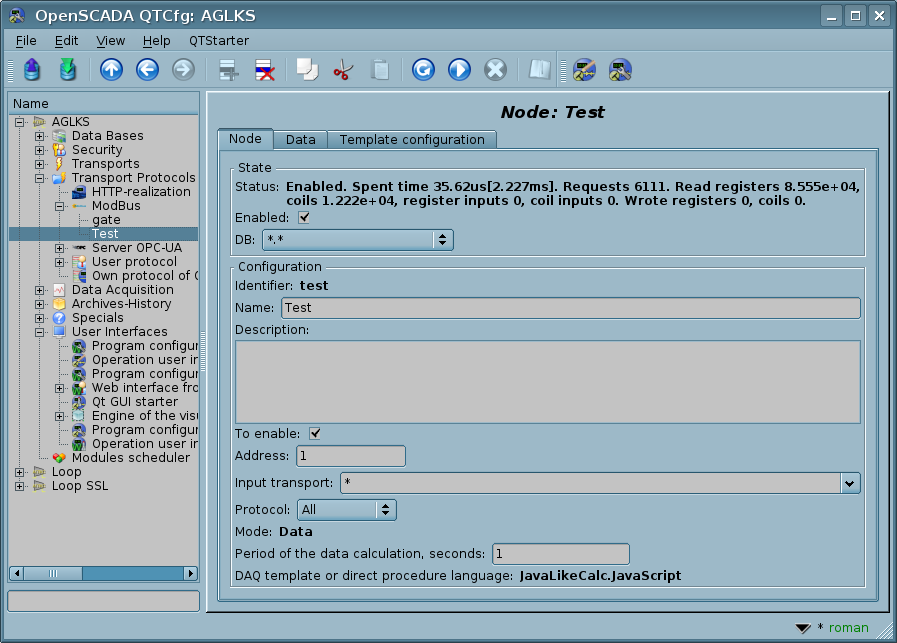
Task: Click the save to database toolbar icon
Action: 67,70
